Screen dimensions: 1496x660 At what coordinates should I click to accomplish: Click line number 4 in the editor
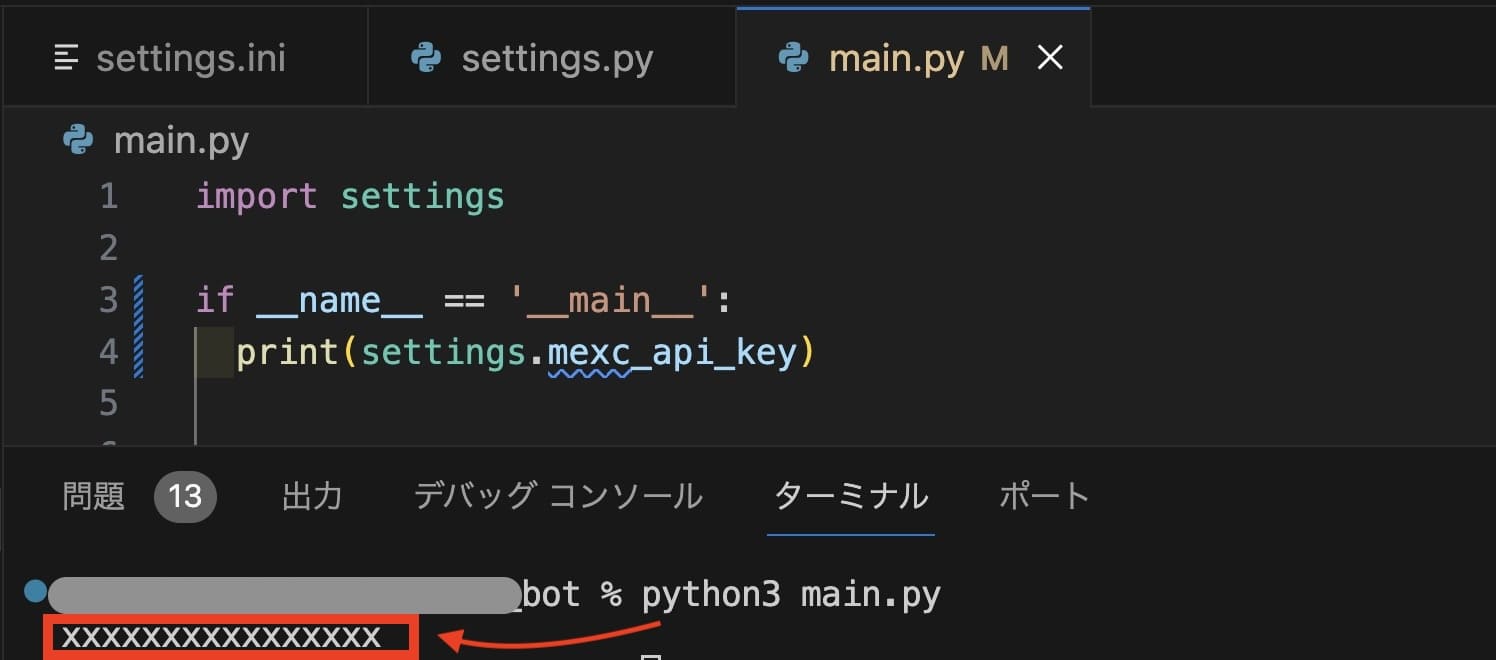(x=108, y=351)
